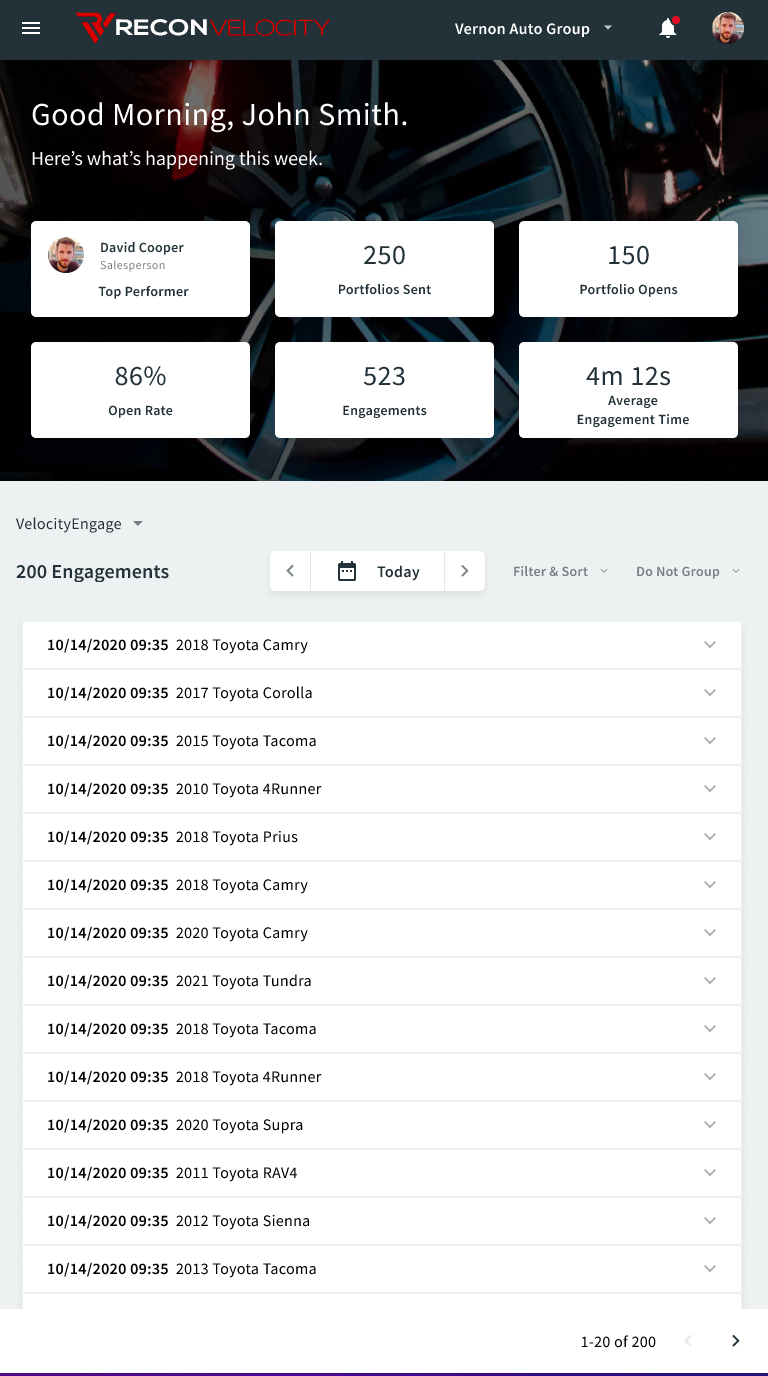Open the Filter & Sort dropdown
Screen dimensions: 768x1376
point(560,571)
